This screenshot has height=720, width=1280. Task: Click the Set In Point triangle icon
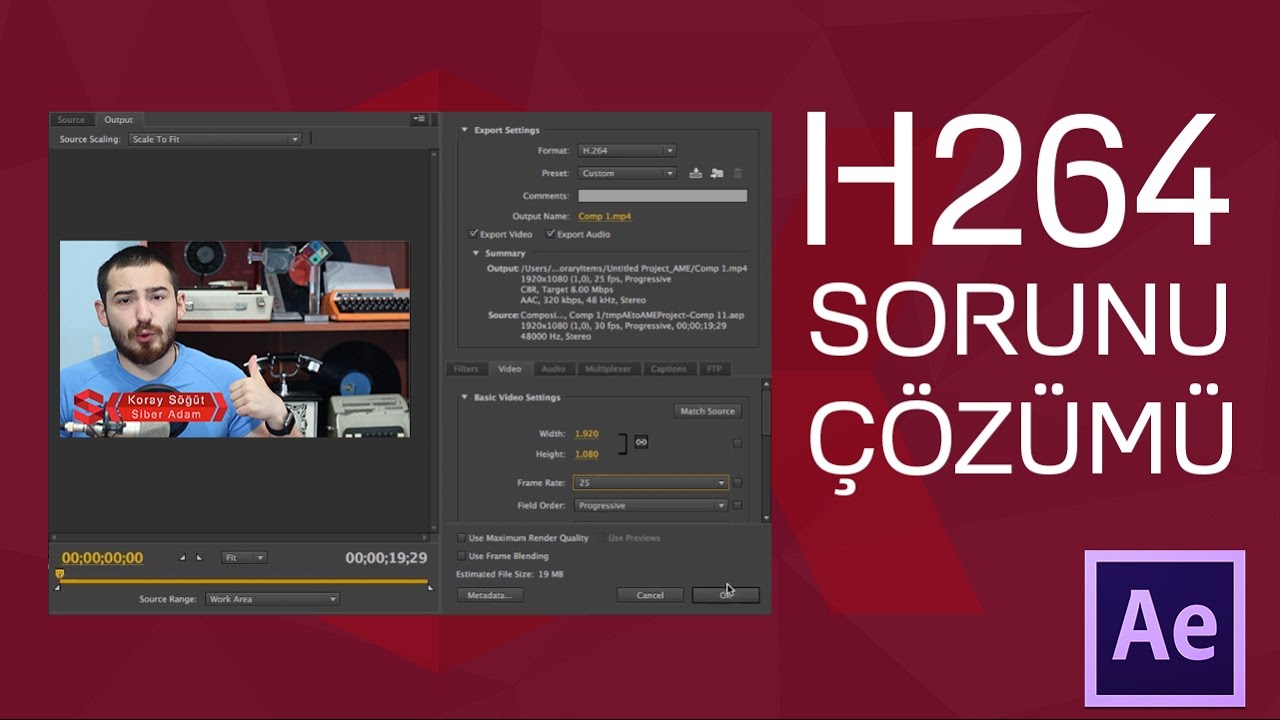[x=182, y=558]
